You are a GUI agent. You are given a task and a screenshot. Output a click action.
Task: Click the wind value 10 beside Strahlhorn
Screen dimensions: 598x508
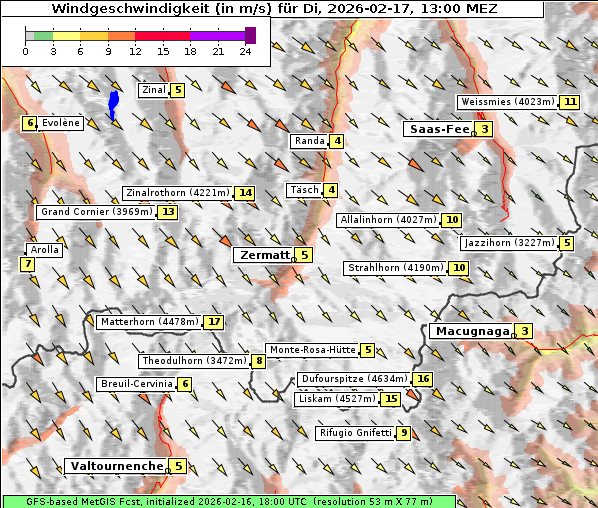459,268
